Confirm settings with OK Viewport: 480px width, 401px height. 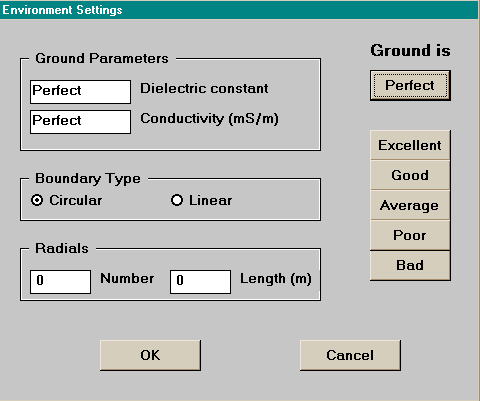pyautogui.click(x=150, y=355)
